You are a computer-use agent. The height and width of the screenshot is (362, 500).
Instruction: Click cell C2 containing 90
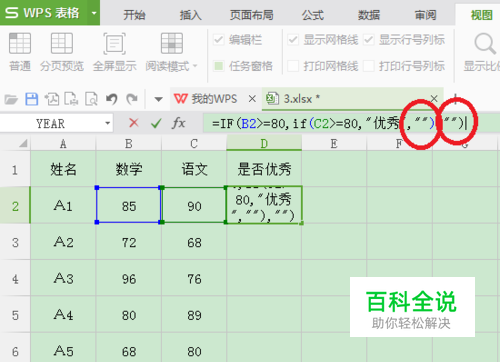pyautogui.click(x=194, y=206)
